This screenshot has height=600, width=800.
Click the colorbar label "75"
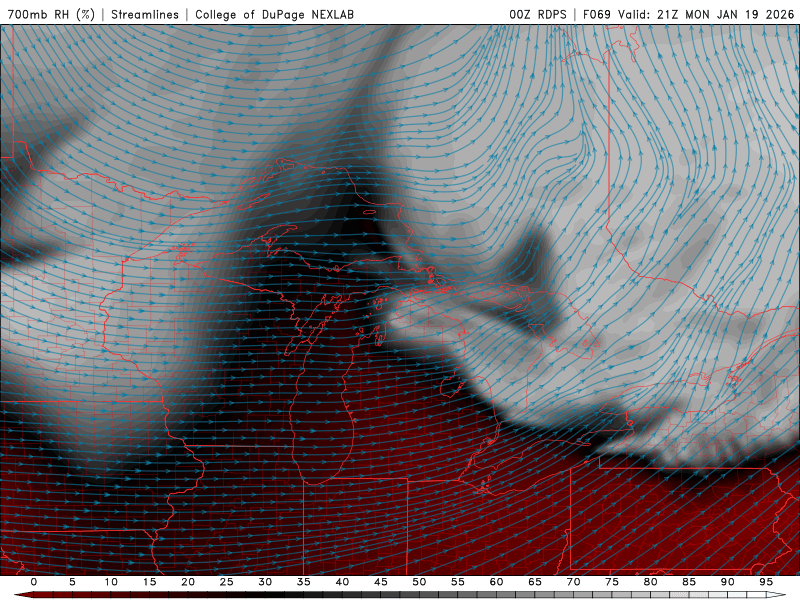(x=612, y=582)
